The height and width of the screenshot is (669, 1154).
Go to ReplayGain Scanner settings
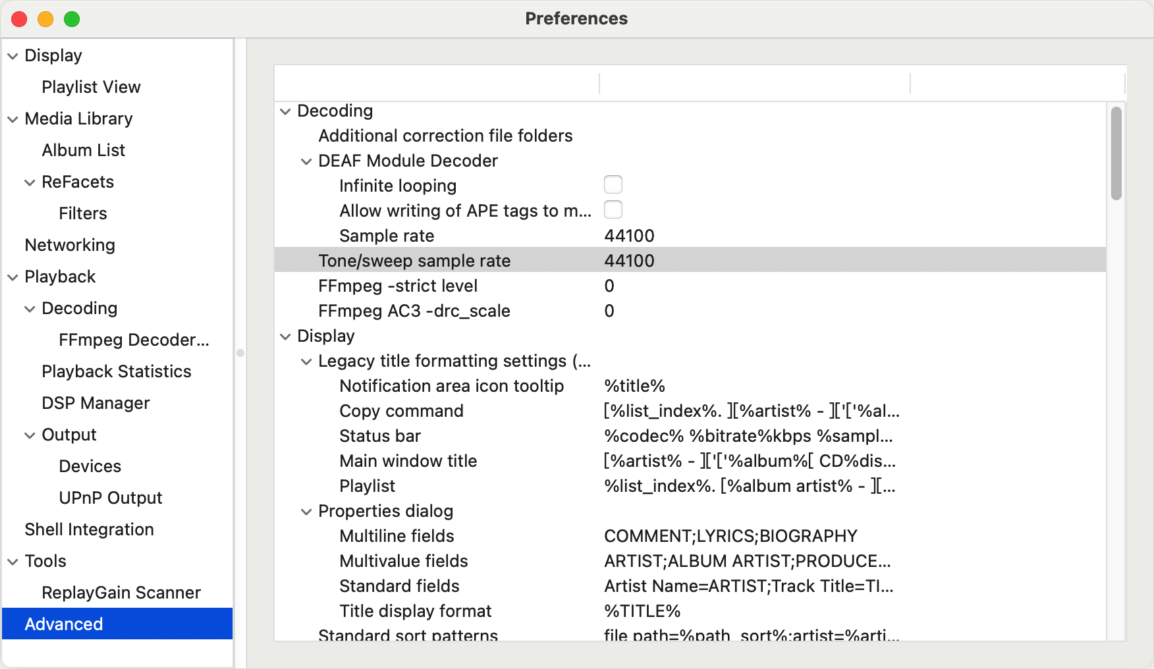click(121, 592)
